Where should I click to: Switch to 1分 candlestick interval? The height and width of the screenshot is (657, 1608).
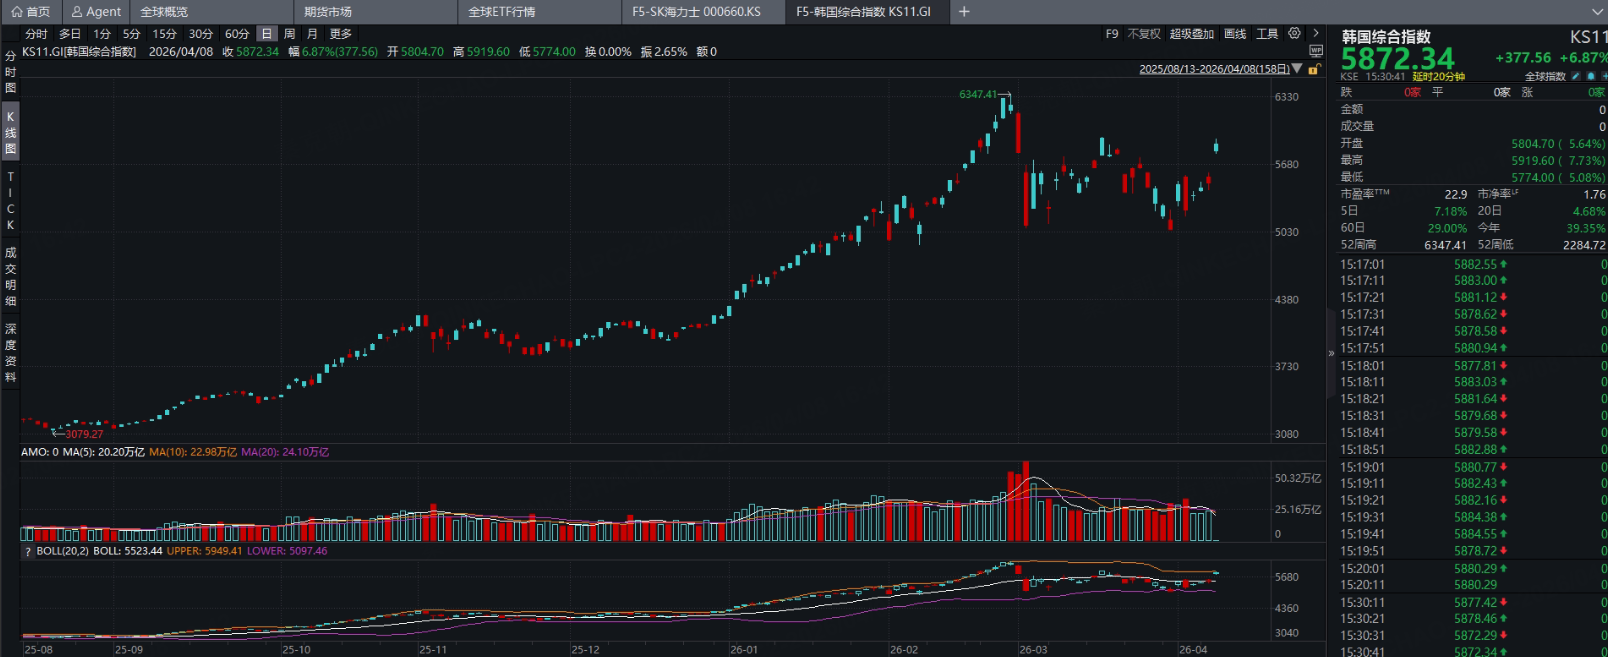[x=102, y=34]
